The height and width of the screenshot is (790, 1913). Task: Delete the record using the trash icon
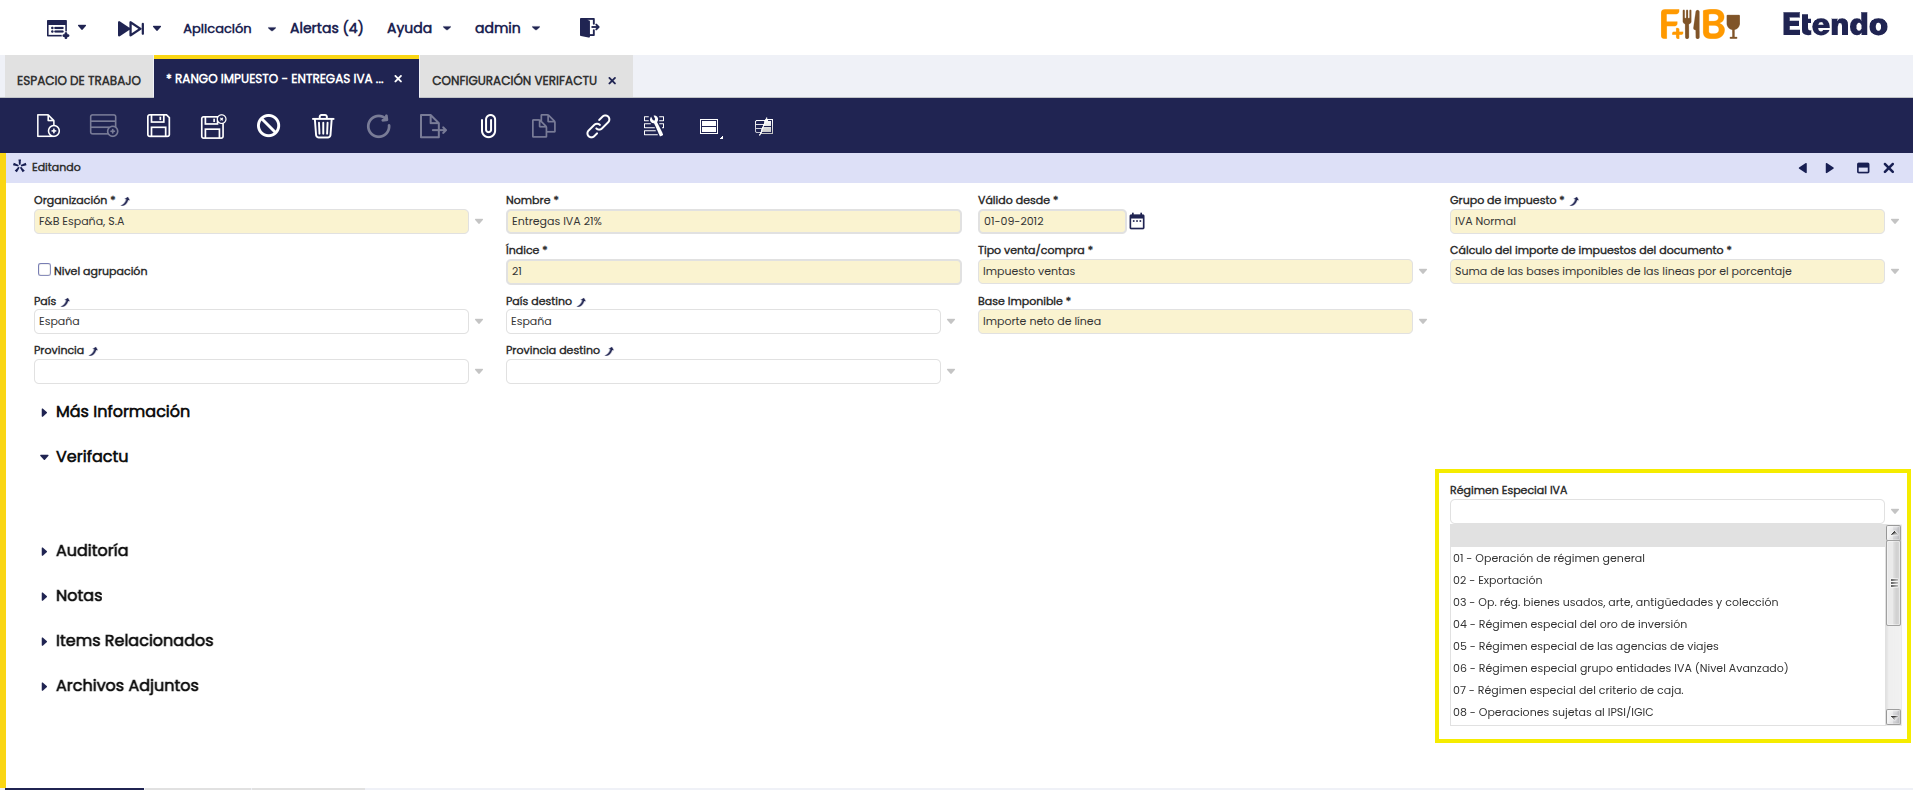[x=323, y=126]
